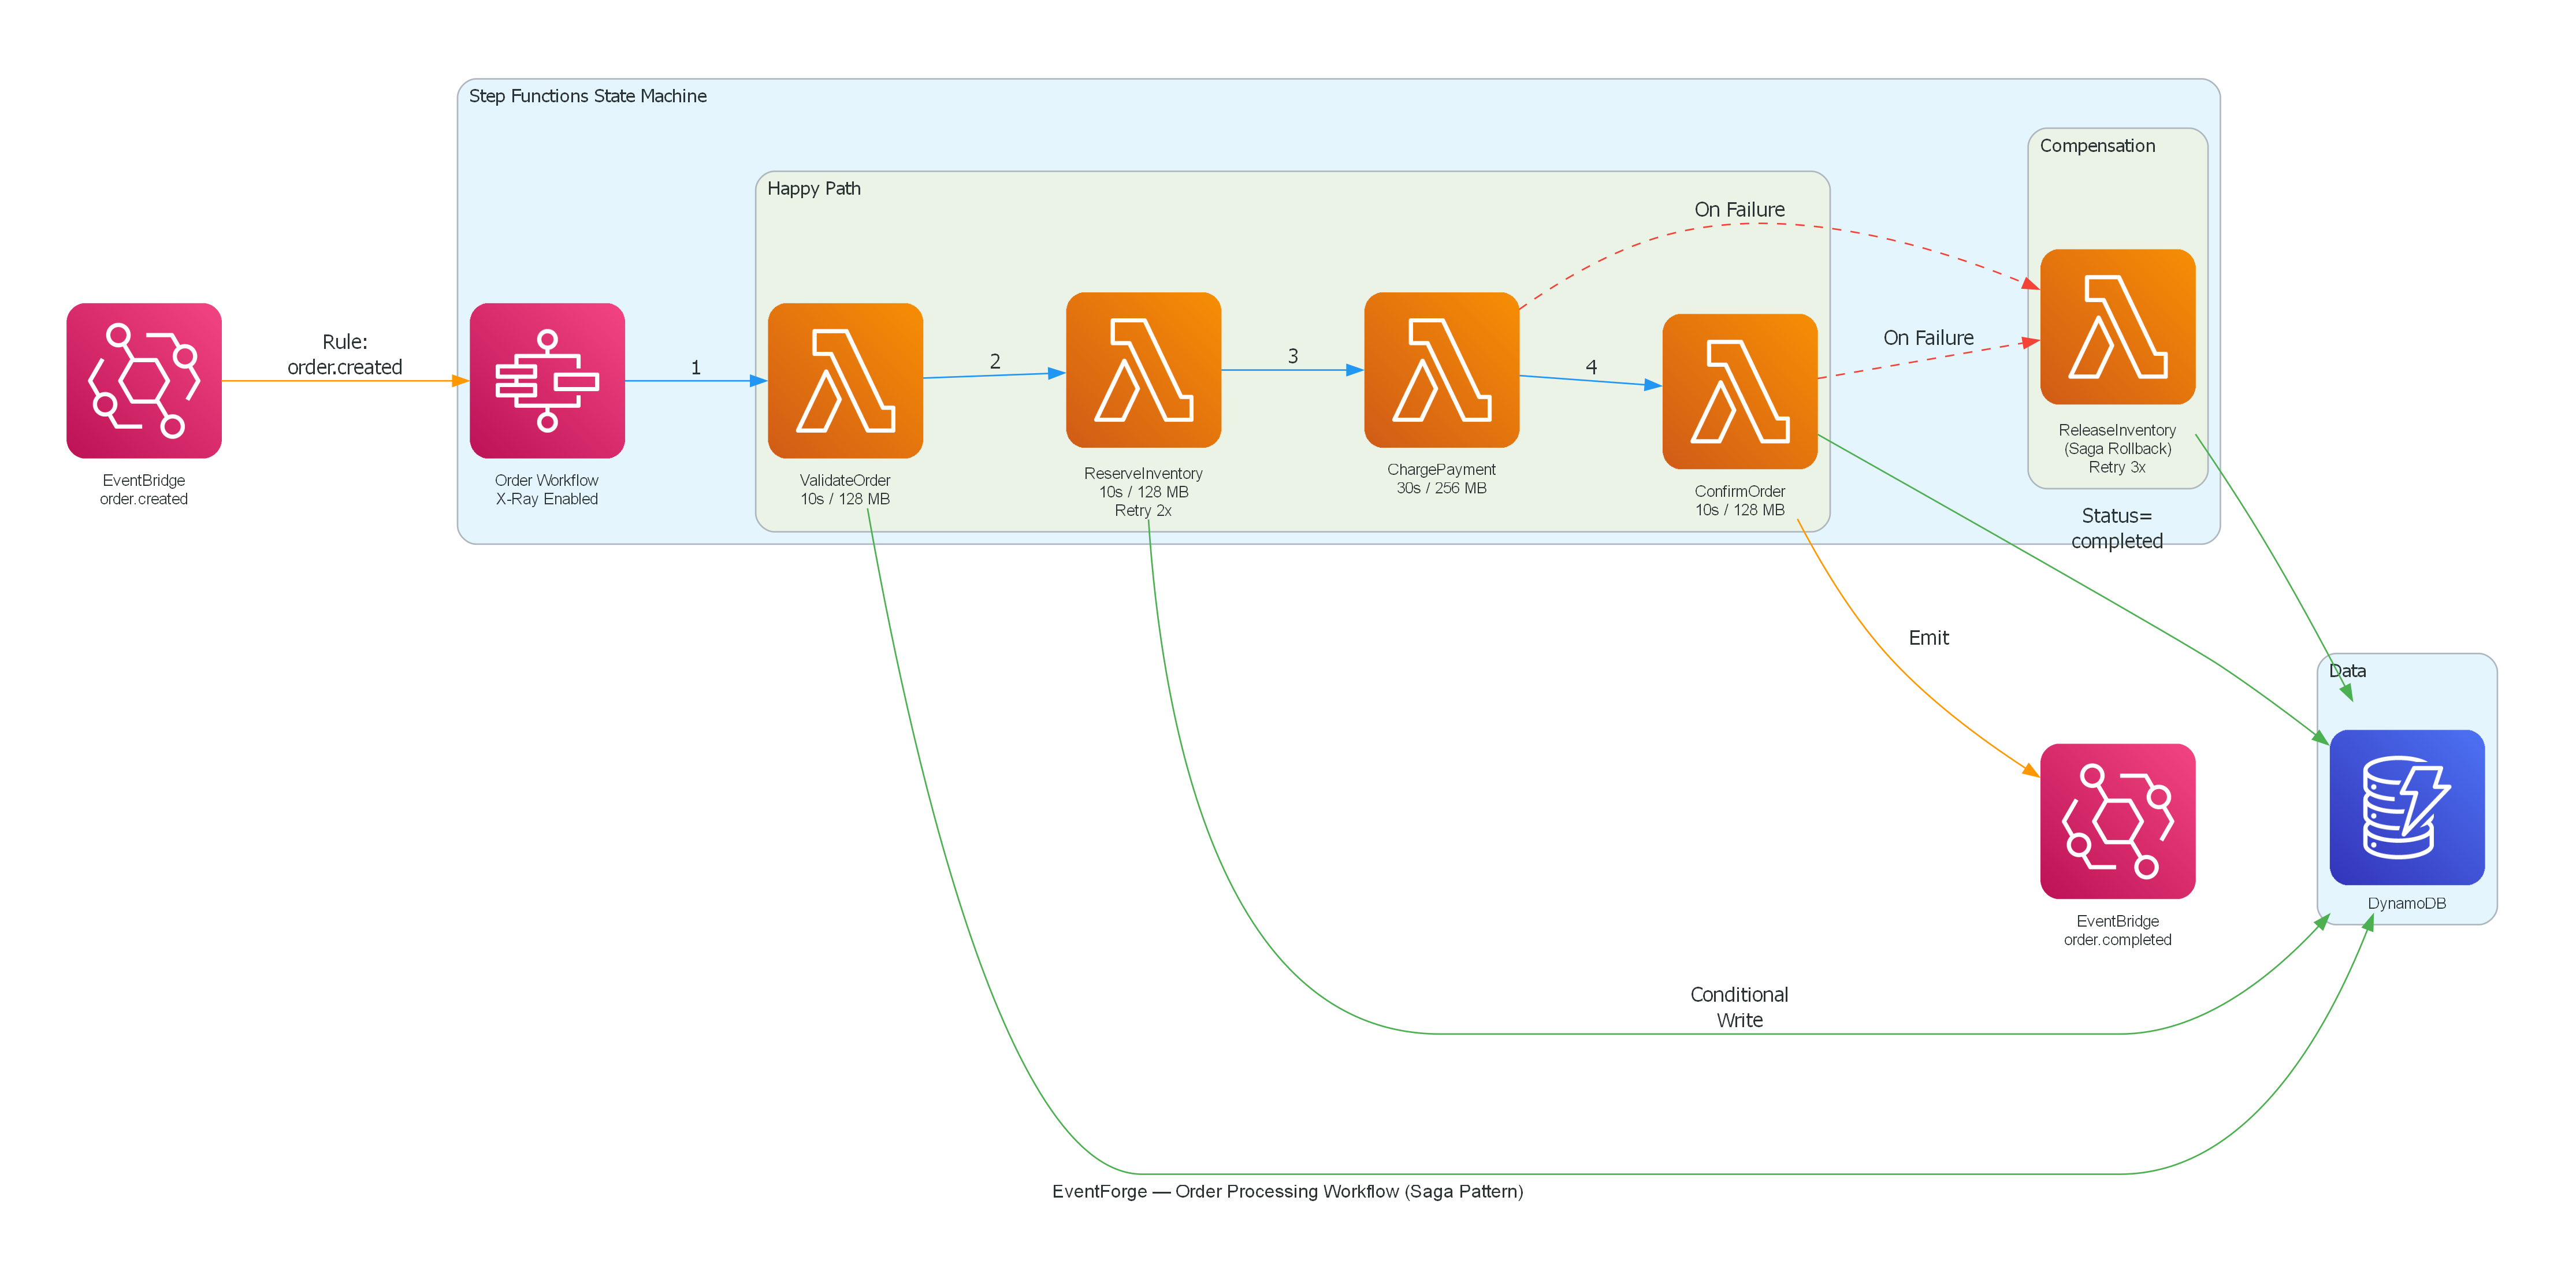Click the step '4' edge label
The width and height of the screenshot is (2576, 1275).
point(1591,367)
